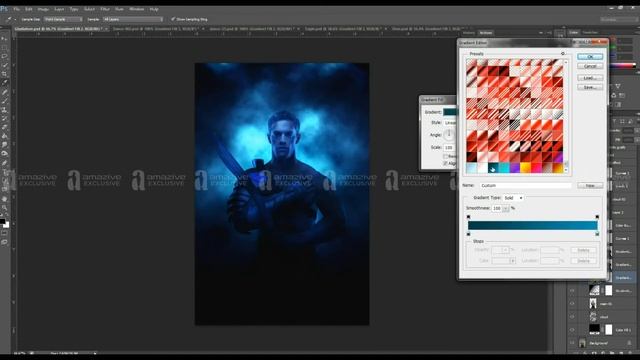Toggle visibility of the man layer
The height and width of the screenshot is (360, 640).
pos(572,304)
